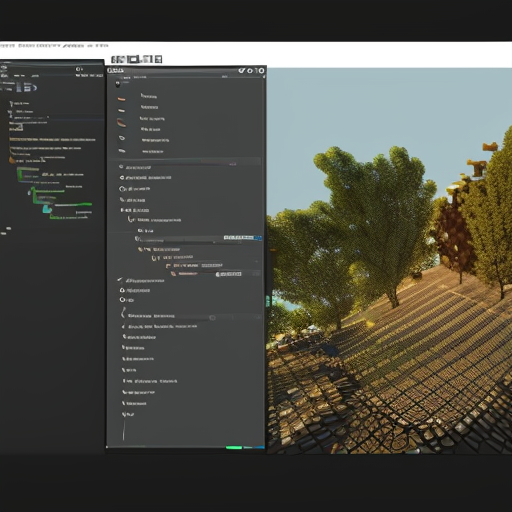Select the small white stroke brush icon
This screenshot has height=512, width=512.
[x=121, y=111]
